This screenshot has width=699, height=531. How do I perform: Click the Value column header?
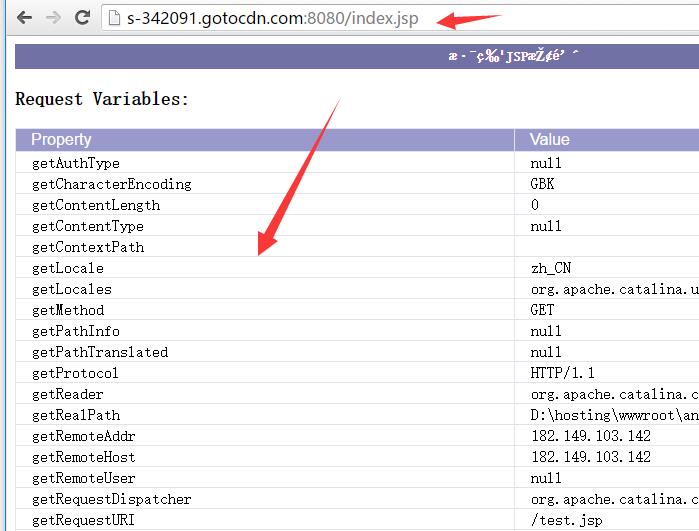[x=549, y=140]
